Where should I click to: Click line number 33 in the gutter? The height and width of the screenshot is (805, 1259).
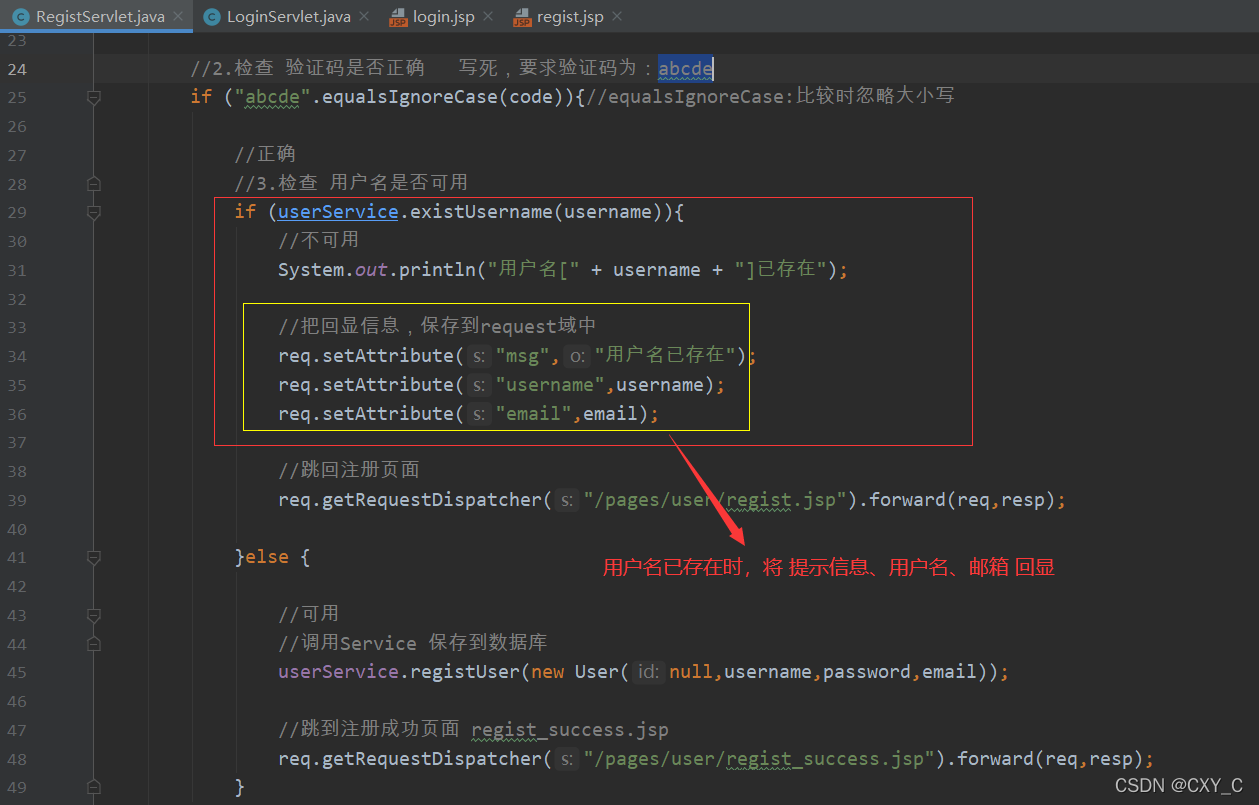17,327
